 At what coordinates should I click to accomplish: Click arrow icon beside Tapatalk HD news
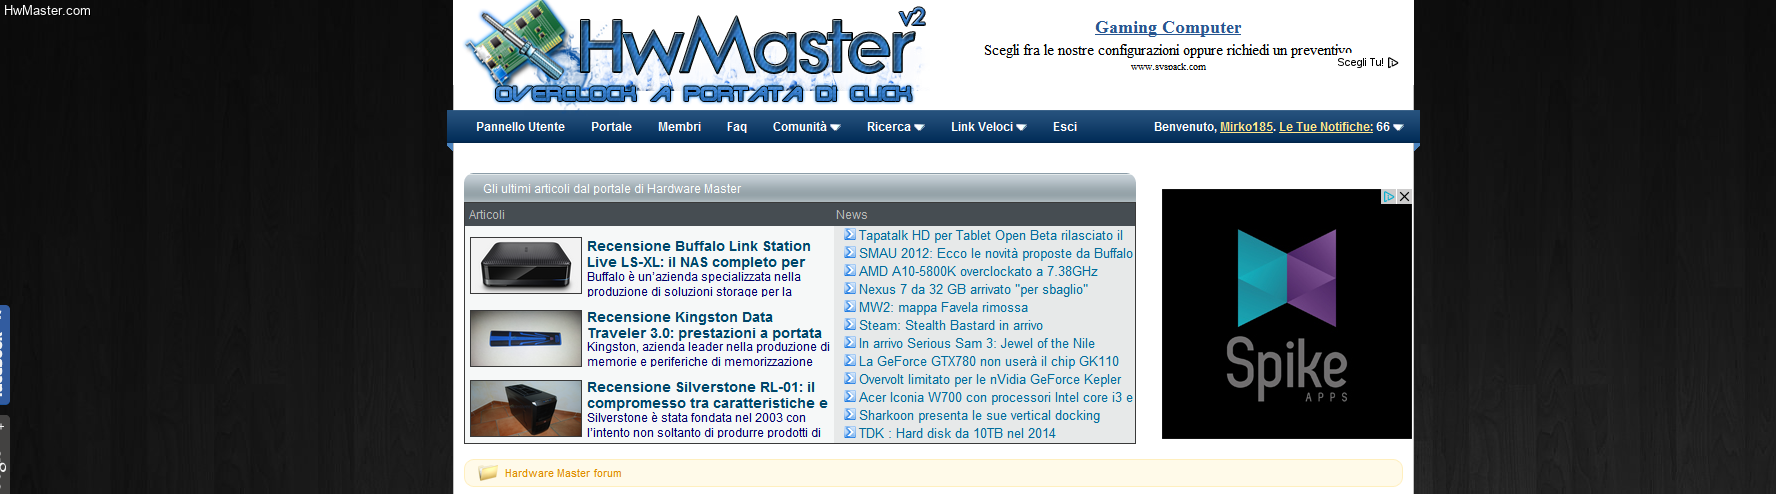click(x=850, y=235)
